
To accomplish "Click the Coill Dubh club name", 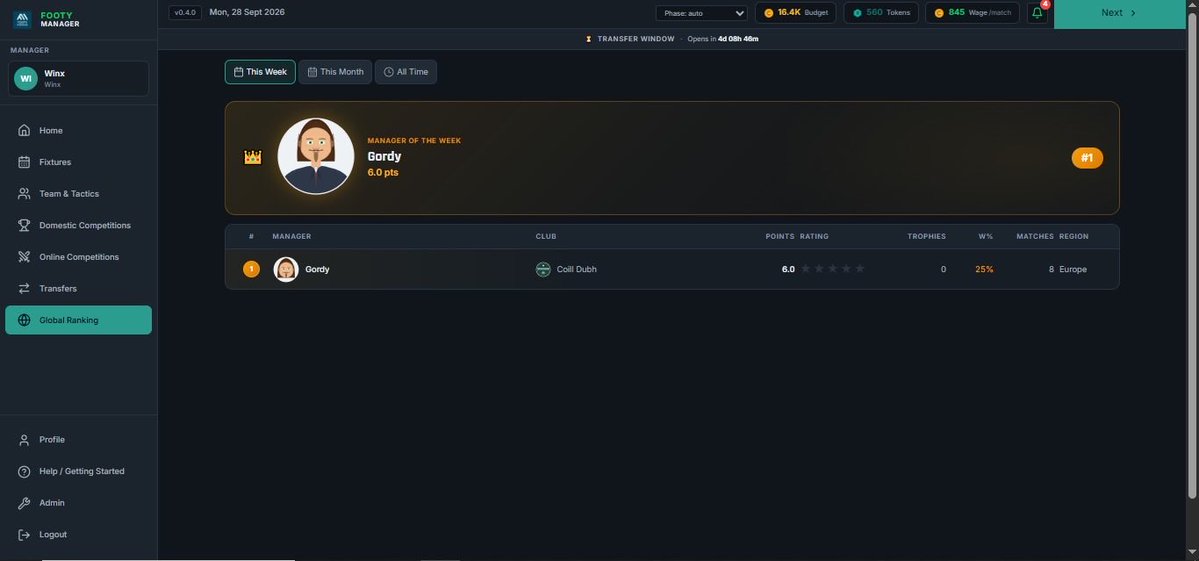I will tap(577, 270).
